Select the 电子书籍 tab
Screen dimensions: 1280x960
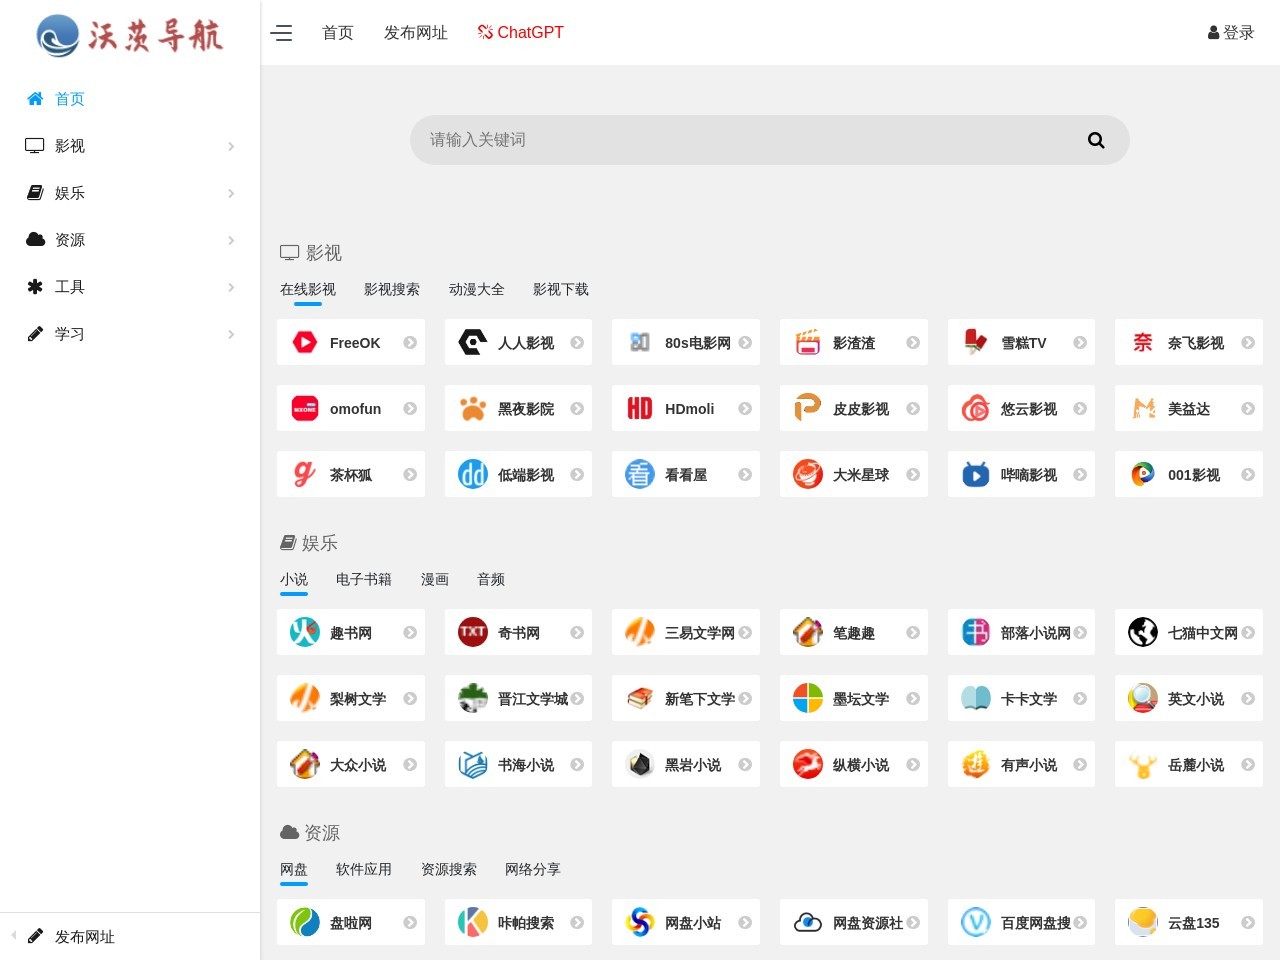tap(364, 580)
